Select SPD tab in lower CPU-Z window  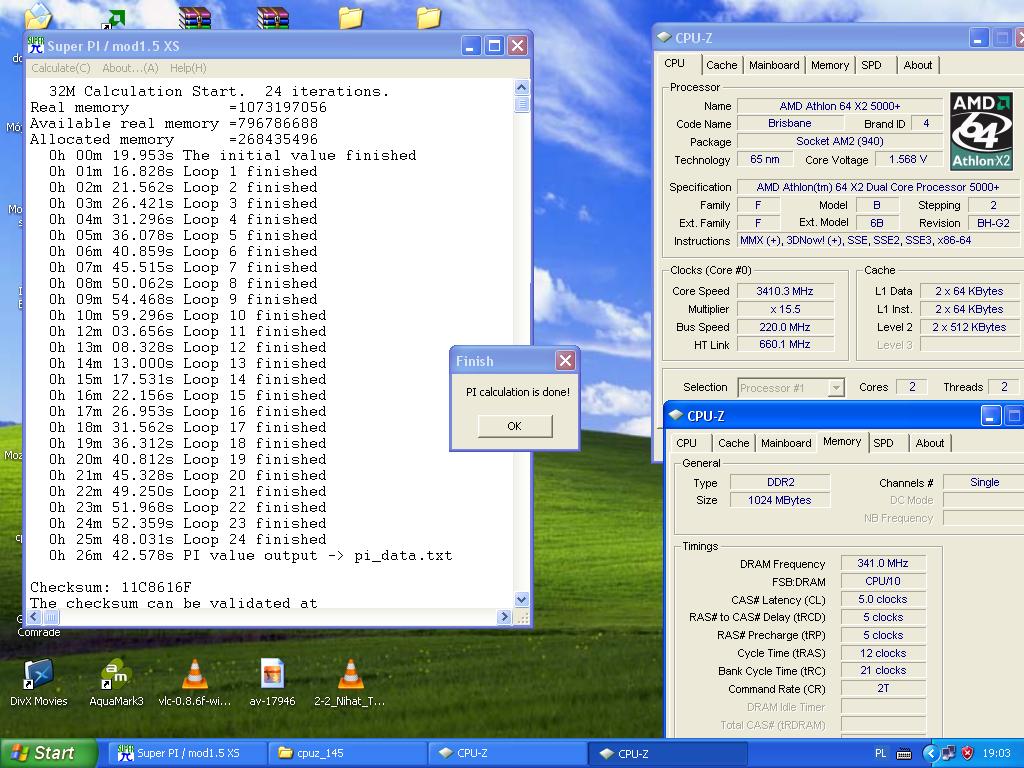click(883, 443)
